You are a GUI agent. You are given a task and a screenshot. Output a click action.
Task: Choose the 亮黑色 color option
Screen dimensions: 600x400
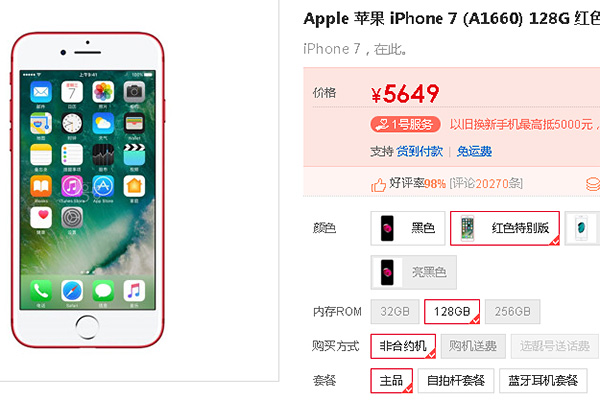[x=413, y=272]
